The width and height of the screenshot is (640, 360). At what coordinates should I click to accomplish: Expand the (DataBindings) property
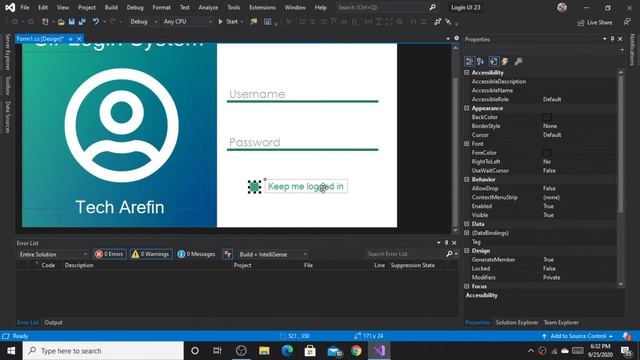tap(467, 233)
